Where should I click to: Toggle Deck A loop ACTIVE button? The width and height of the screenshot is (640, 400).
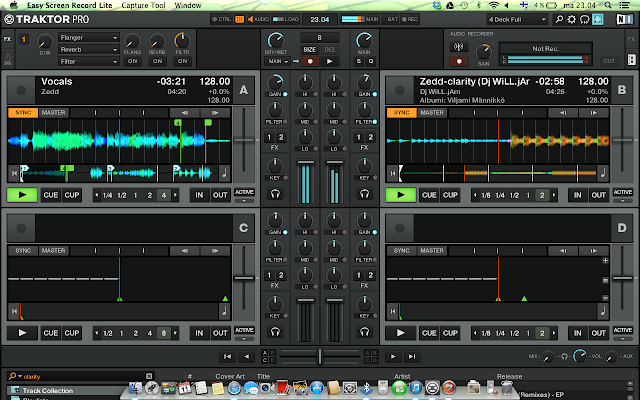pos(244,192)
